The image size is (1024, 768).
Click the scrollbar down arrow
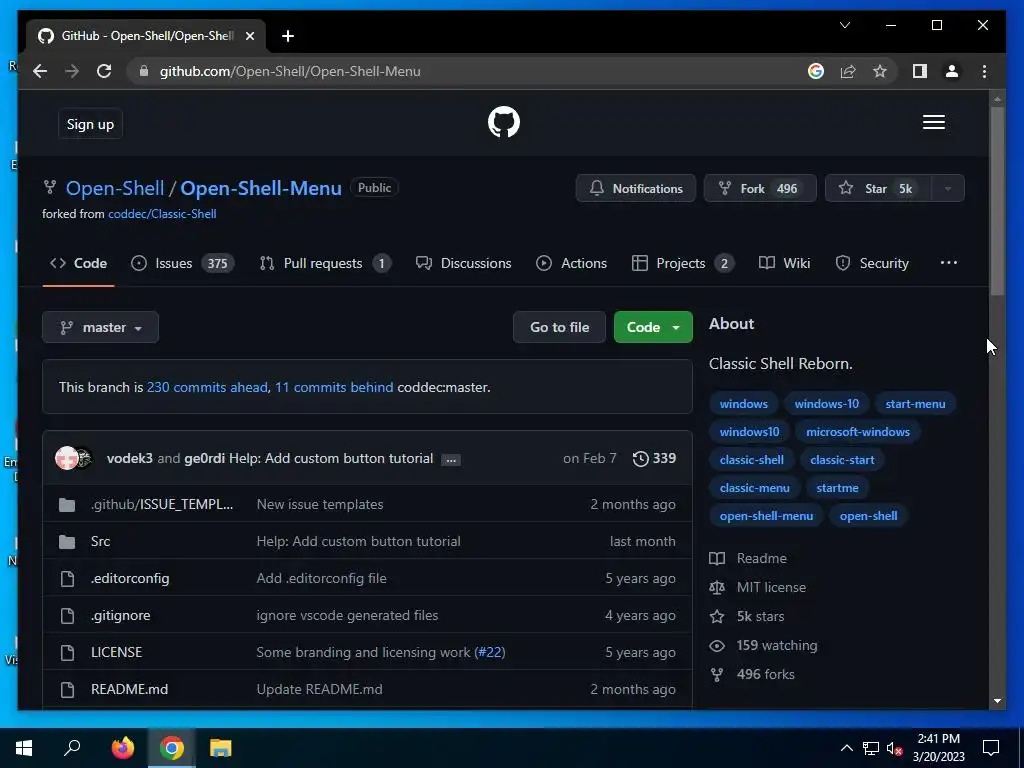(997, 701)
